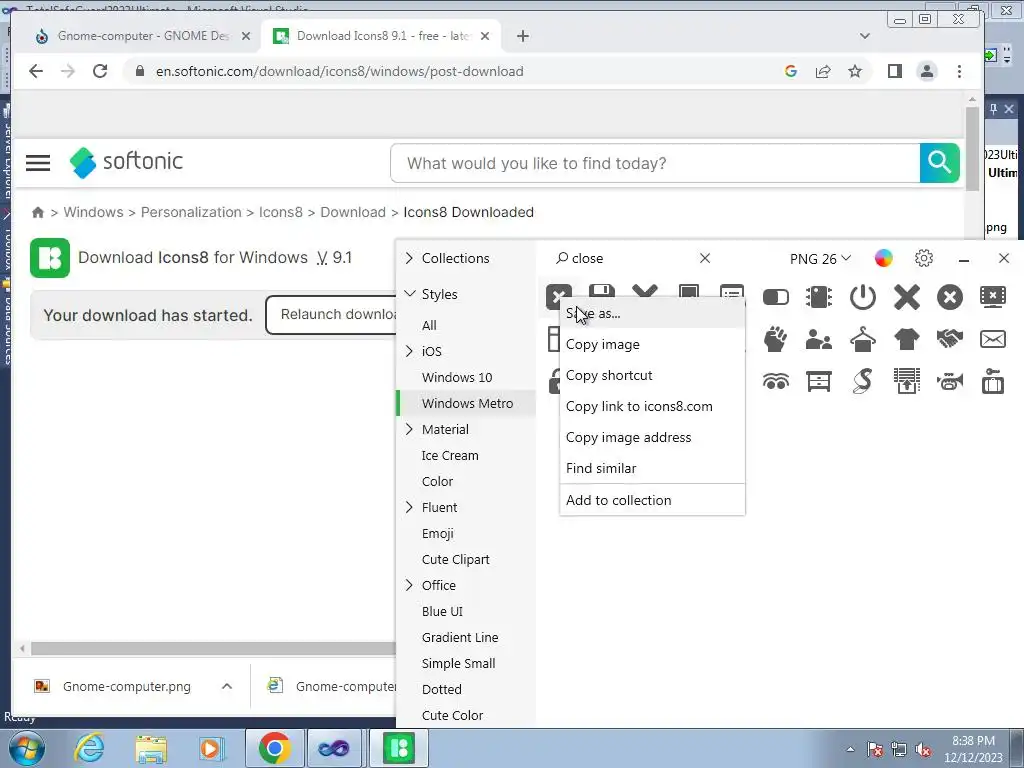Click 'Relaunch download' button
The height and width of the screenshot is (768, 1024).
coord(330,315)
